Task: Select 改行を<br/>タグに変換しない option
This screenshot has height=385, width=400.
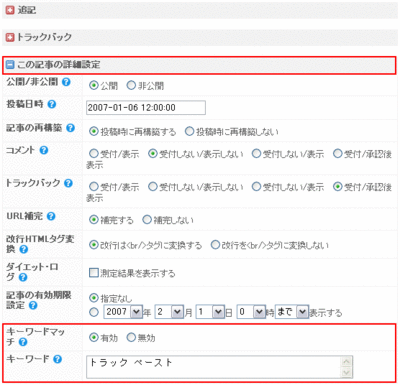Action: 215,245
